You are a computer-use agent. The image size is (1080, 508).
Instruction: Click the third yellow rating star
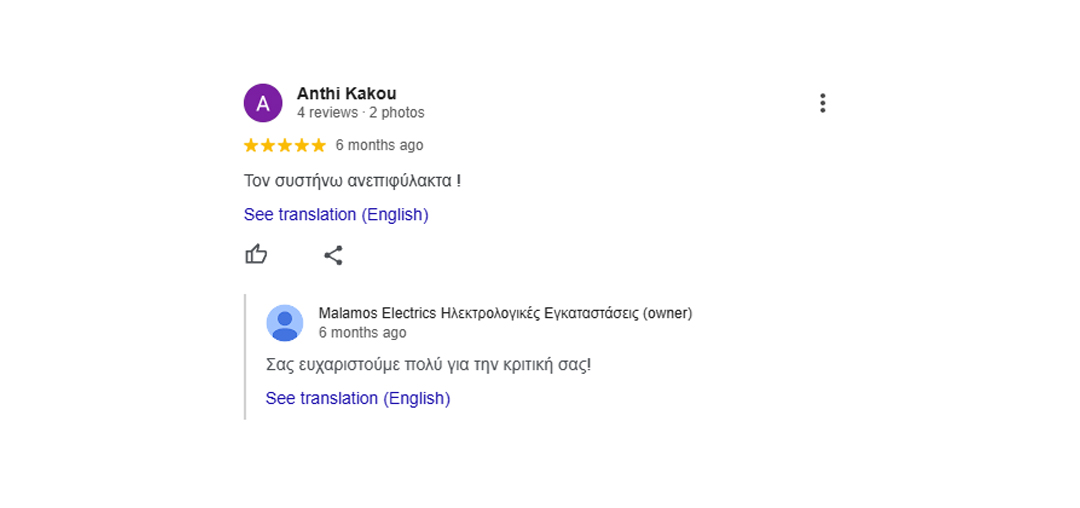tap(284, 145)
